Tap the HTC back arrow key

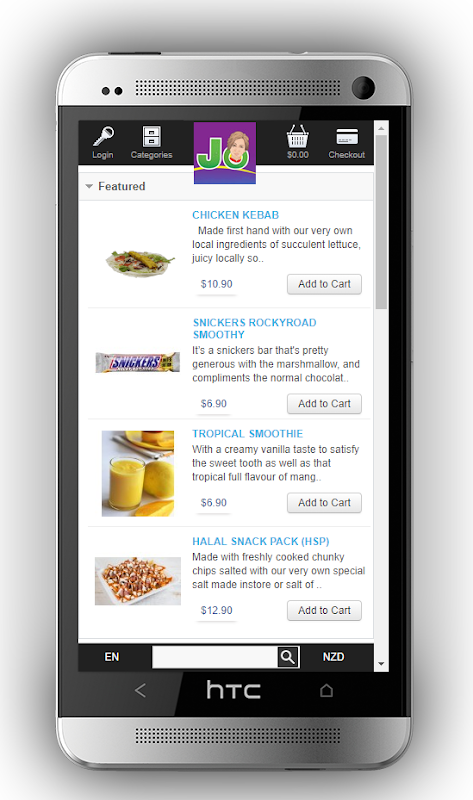coord(140,690)
